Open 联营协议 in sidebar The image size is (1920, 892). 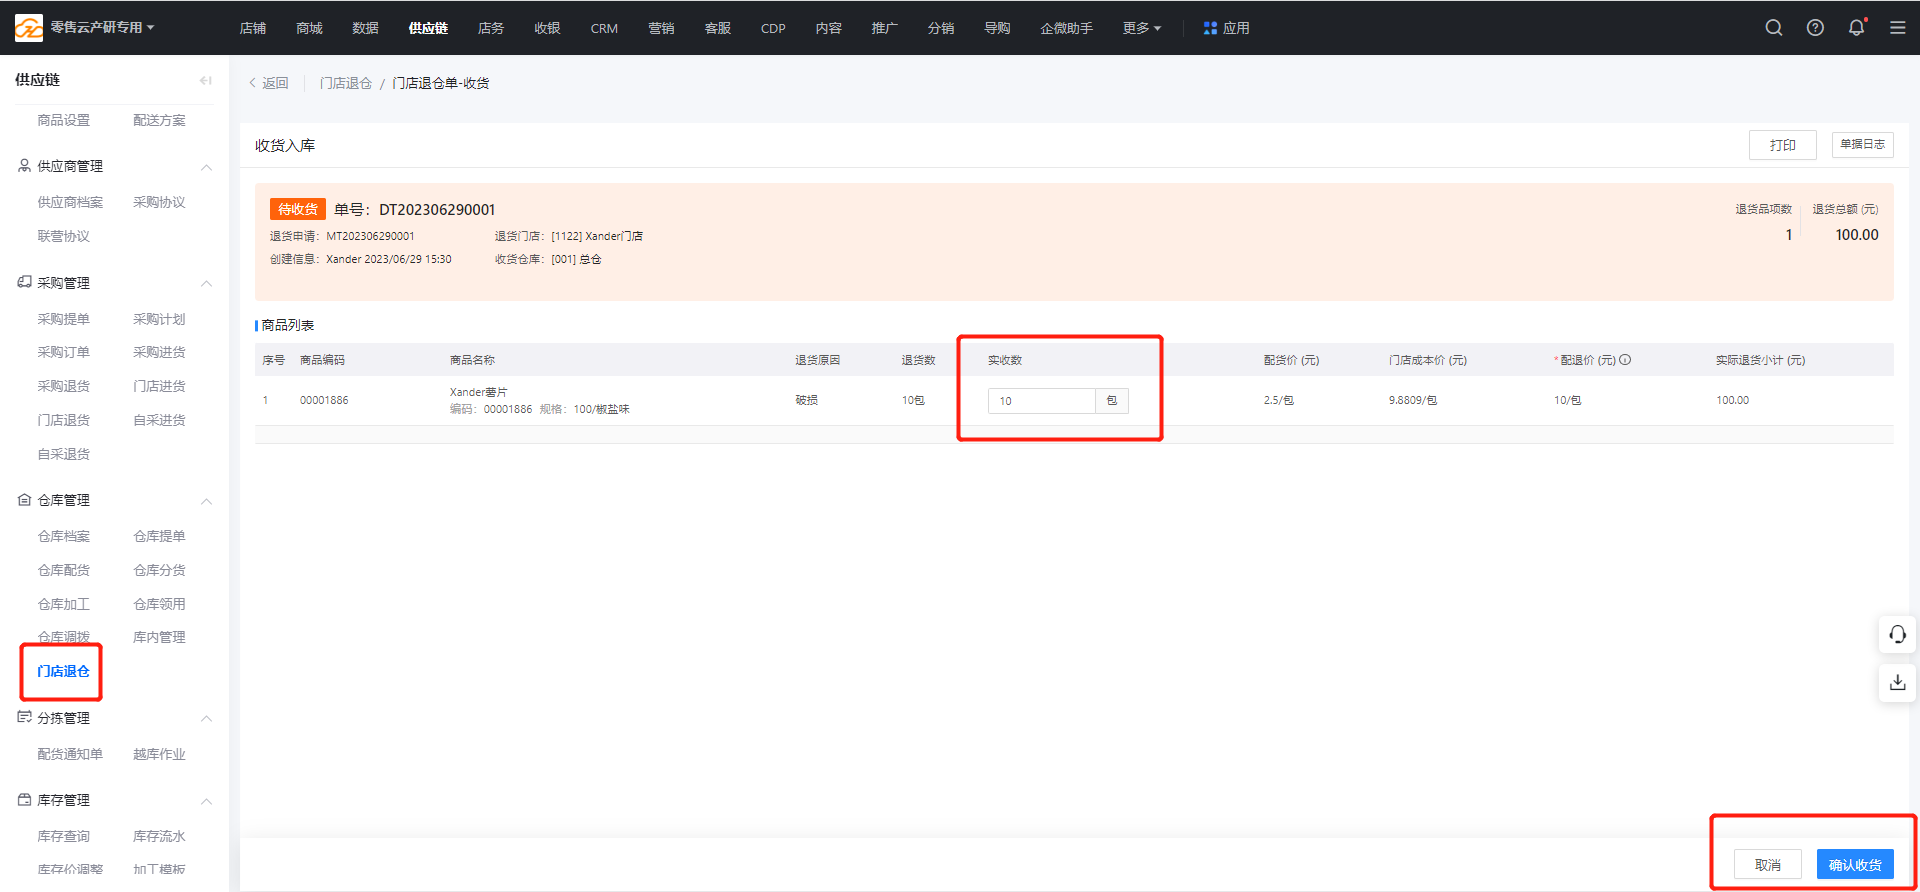[x=64, y=236]
